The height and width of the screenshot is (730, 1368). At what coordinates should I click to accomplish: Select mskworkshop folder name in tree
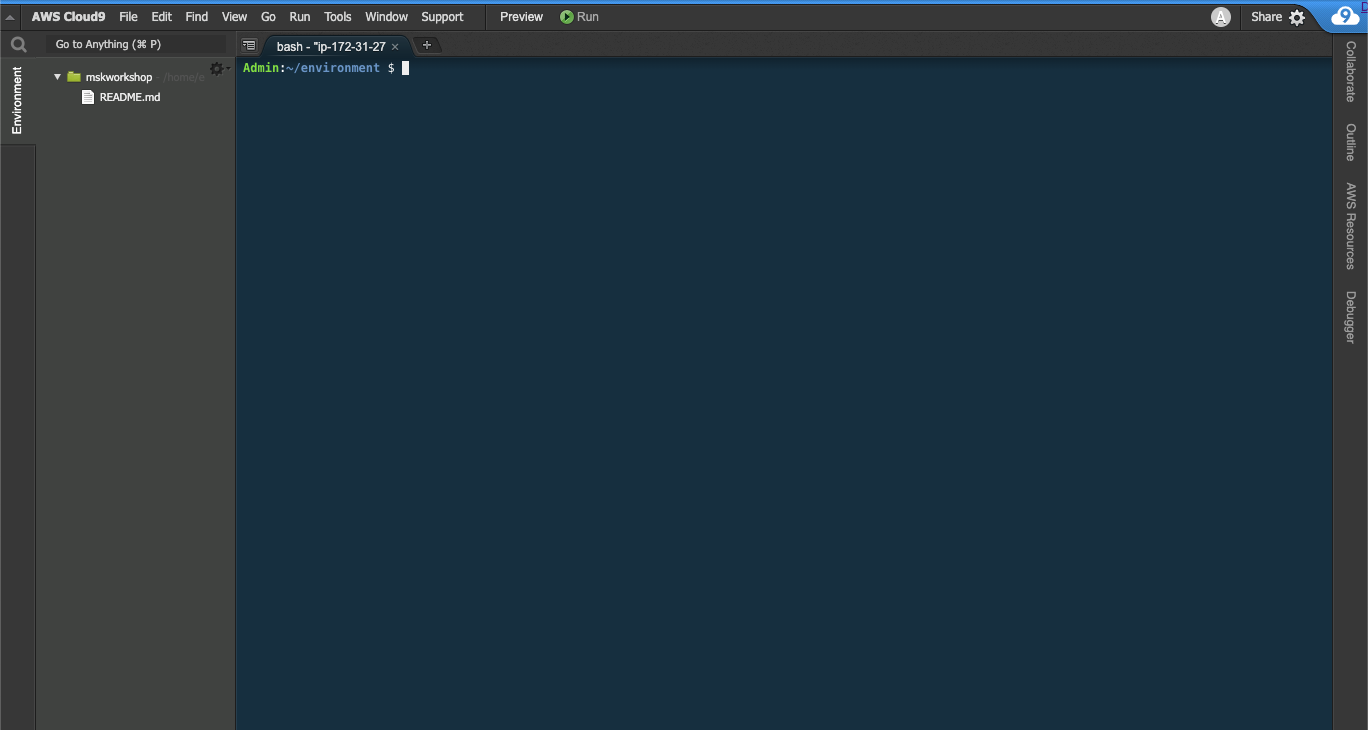click(x=119, y=77)
